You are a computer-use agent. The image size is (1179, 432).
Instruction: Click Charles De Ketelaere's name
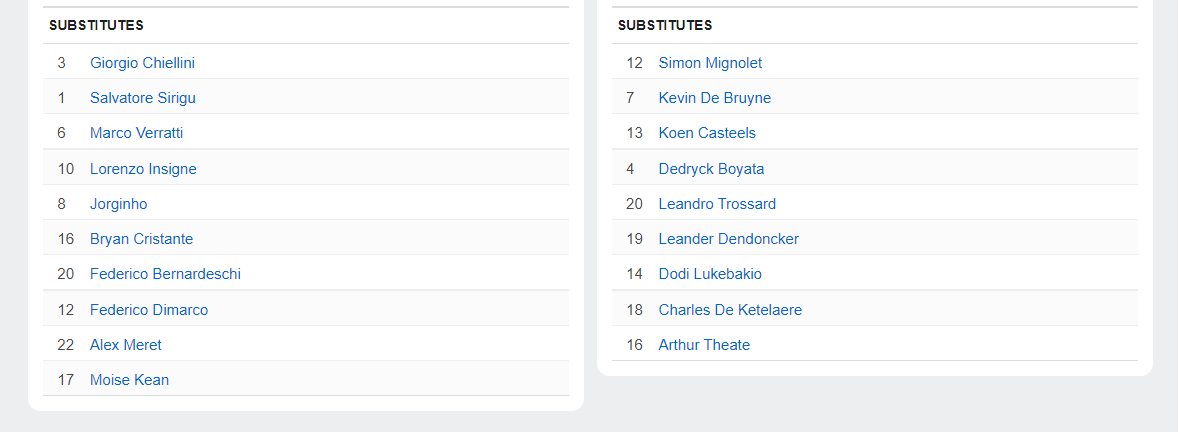[730, 310]
